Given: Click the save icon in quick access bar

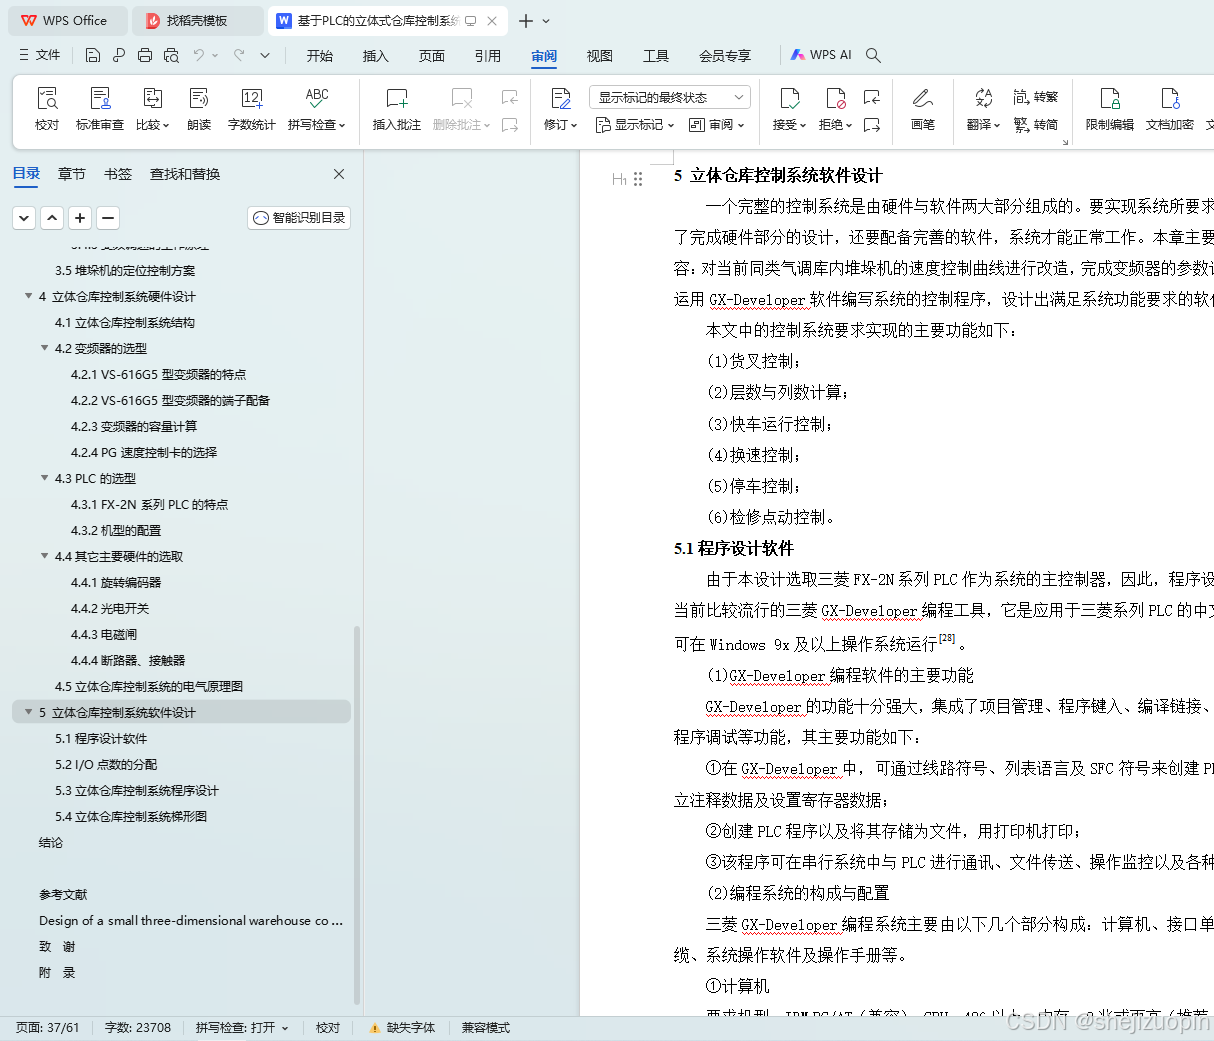Looking at the screenshot, I should pyautogui.click(x=93, y=55).
